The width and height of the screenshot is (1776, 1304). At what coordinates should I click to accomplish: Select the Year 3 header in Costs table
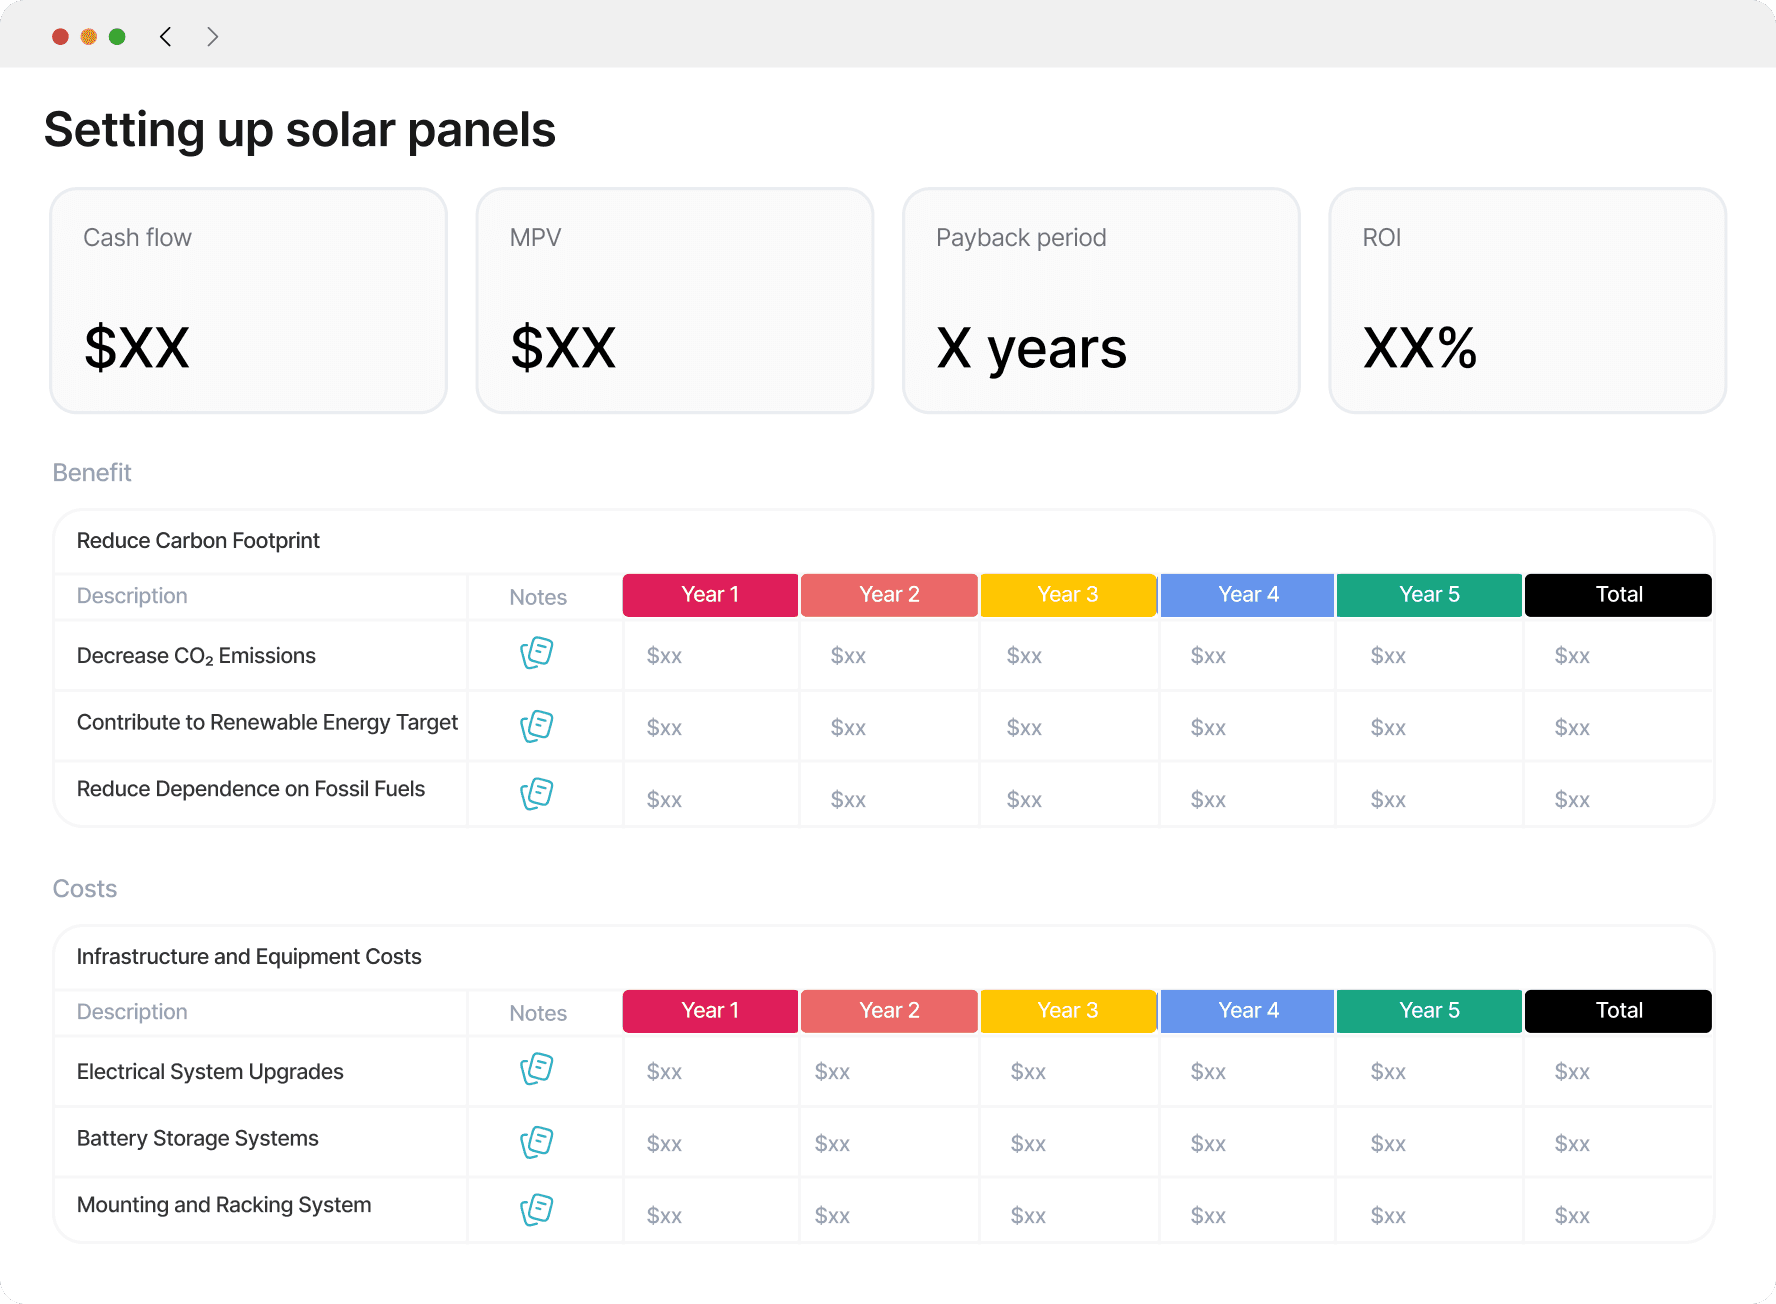click(x=1067, y=1011)
